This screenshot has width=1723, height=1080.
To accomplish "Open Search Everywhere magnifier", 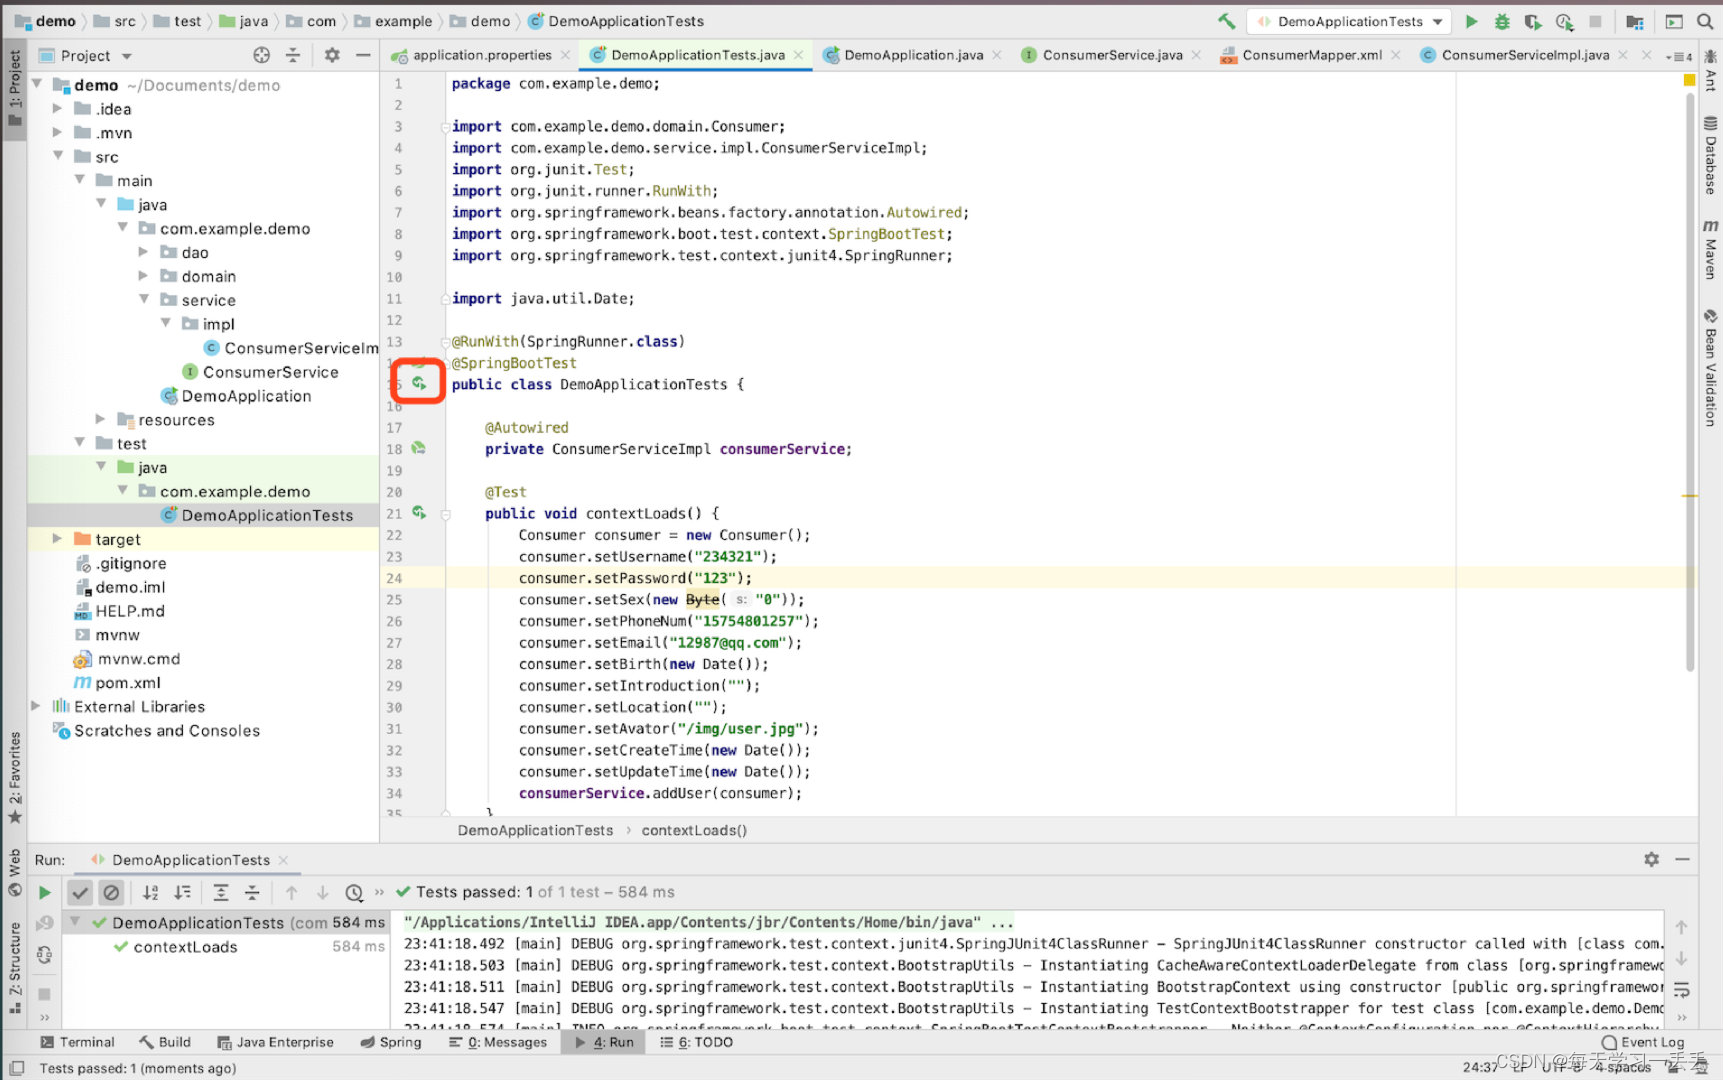I will [1705, 20].
